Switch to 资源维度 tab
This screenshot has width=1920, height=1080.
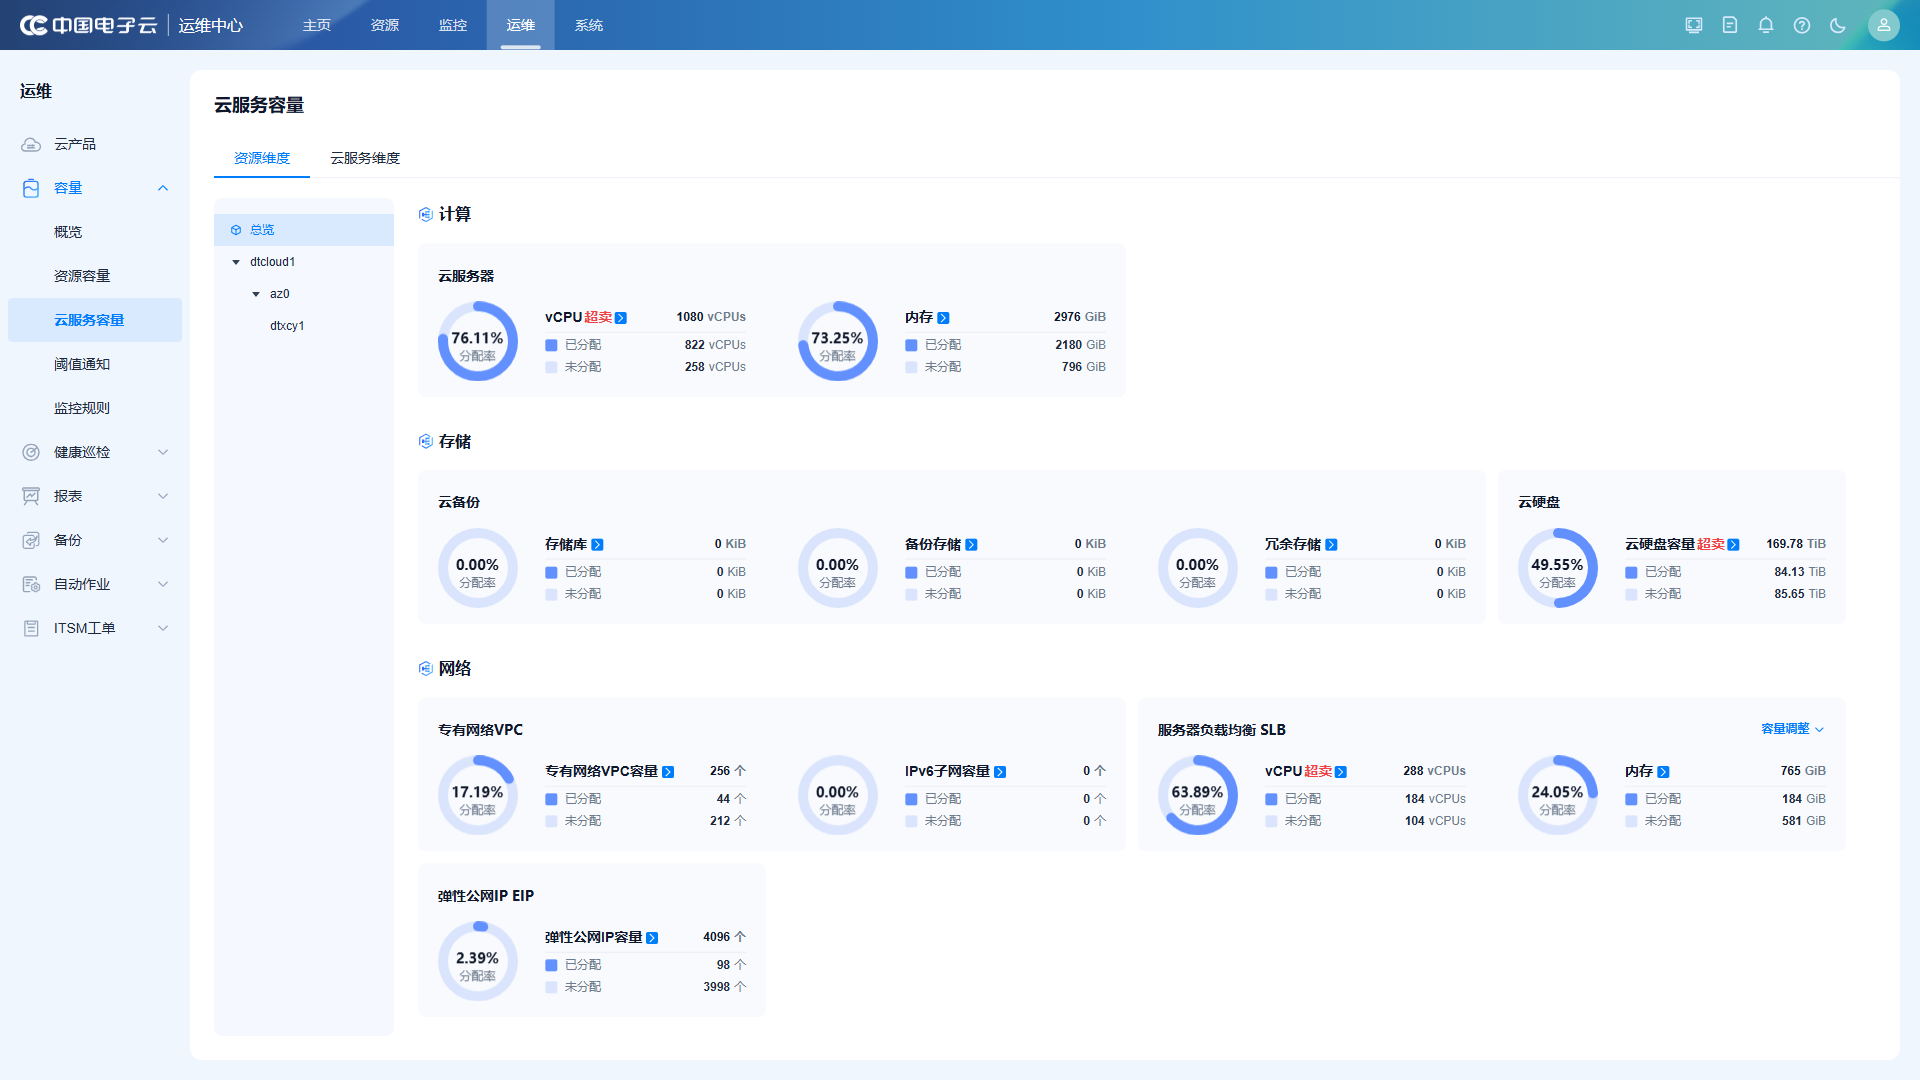pyautogui.click(x=262, y=158)
